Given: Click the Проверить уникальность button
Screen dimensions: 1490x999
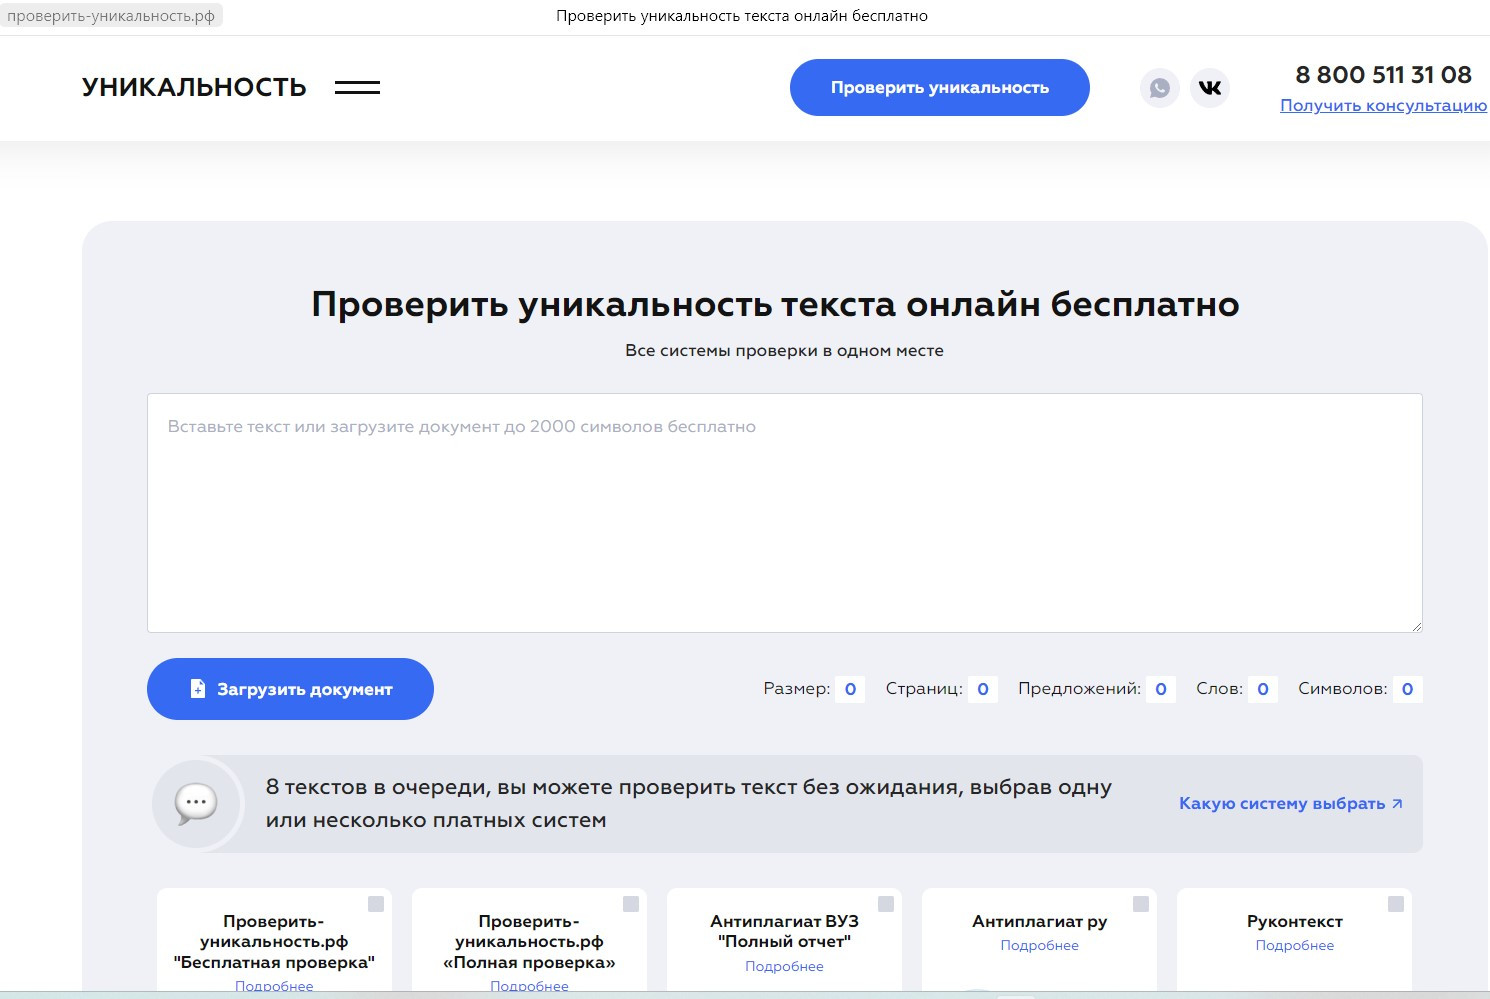Looking at the screenshot, I should (x=939, y=87).
